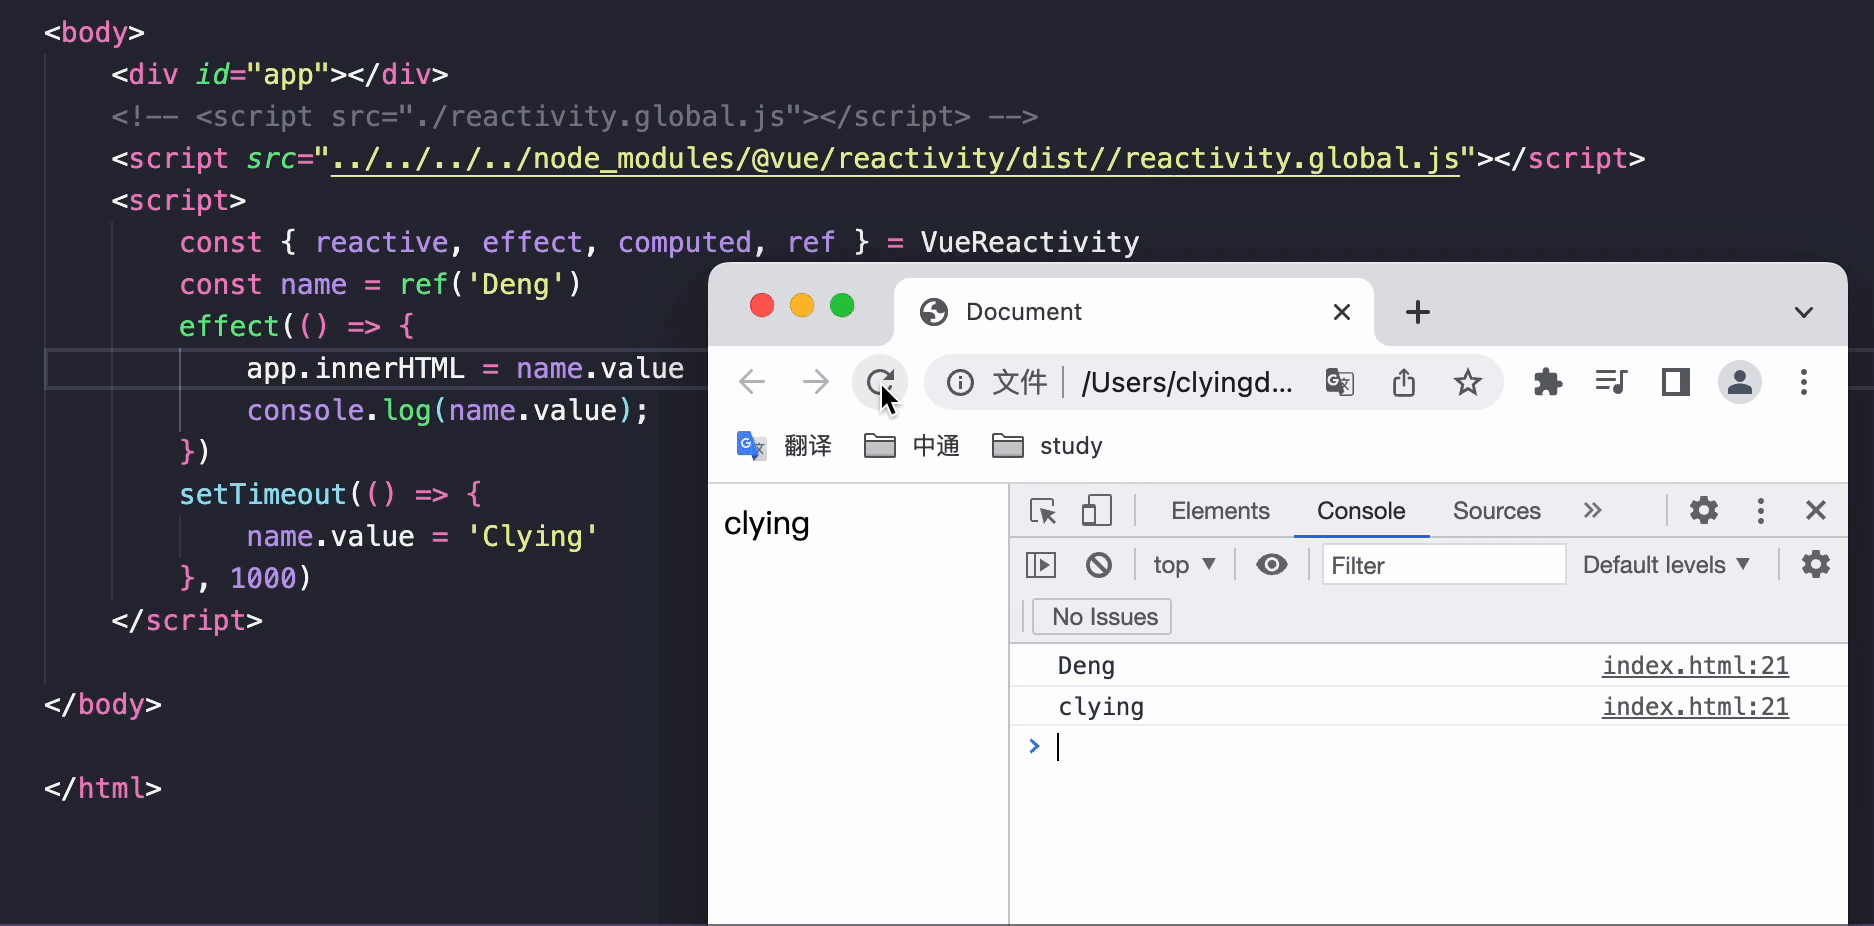Click the clying text in page
1874x926 pixels.
coord(766,524)
